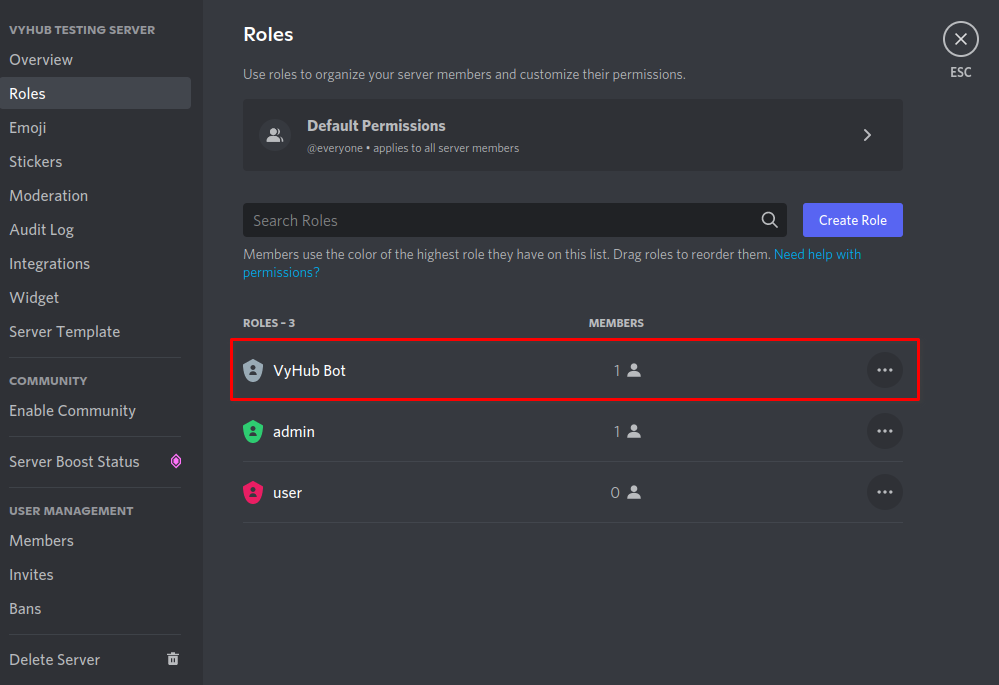Click the magnifying glass in Search Roles
This screenshot has width=999, height=685.
click(x=769, y=220)
